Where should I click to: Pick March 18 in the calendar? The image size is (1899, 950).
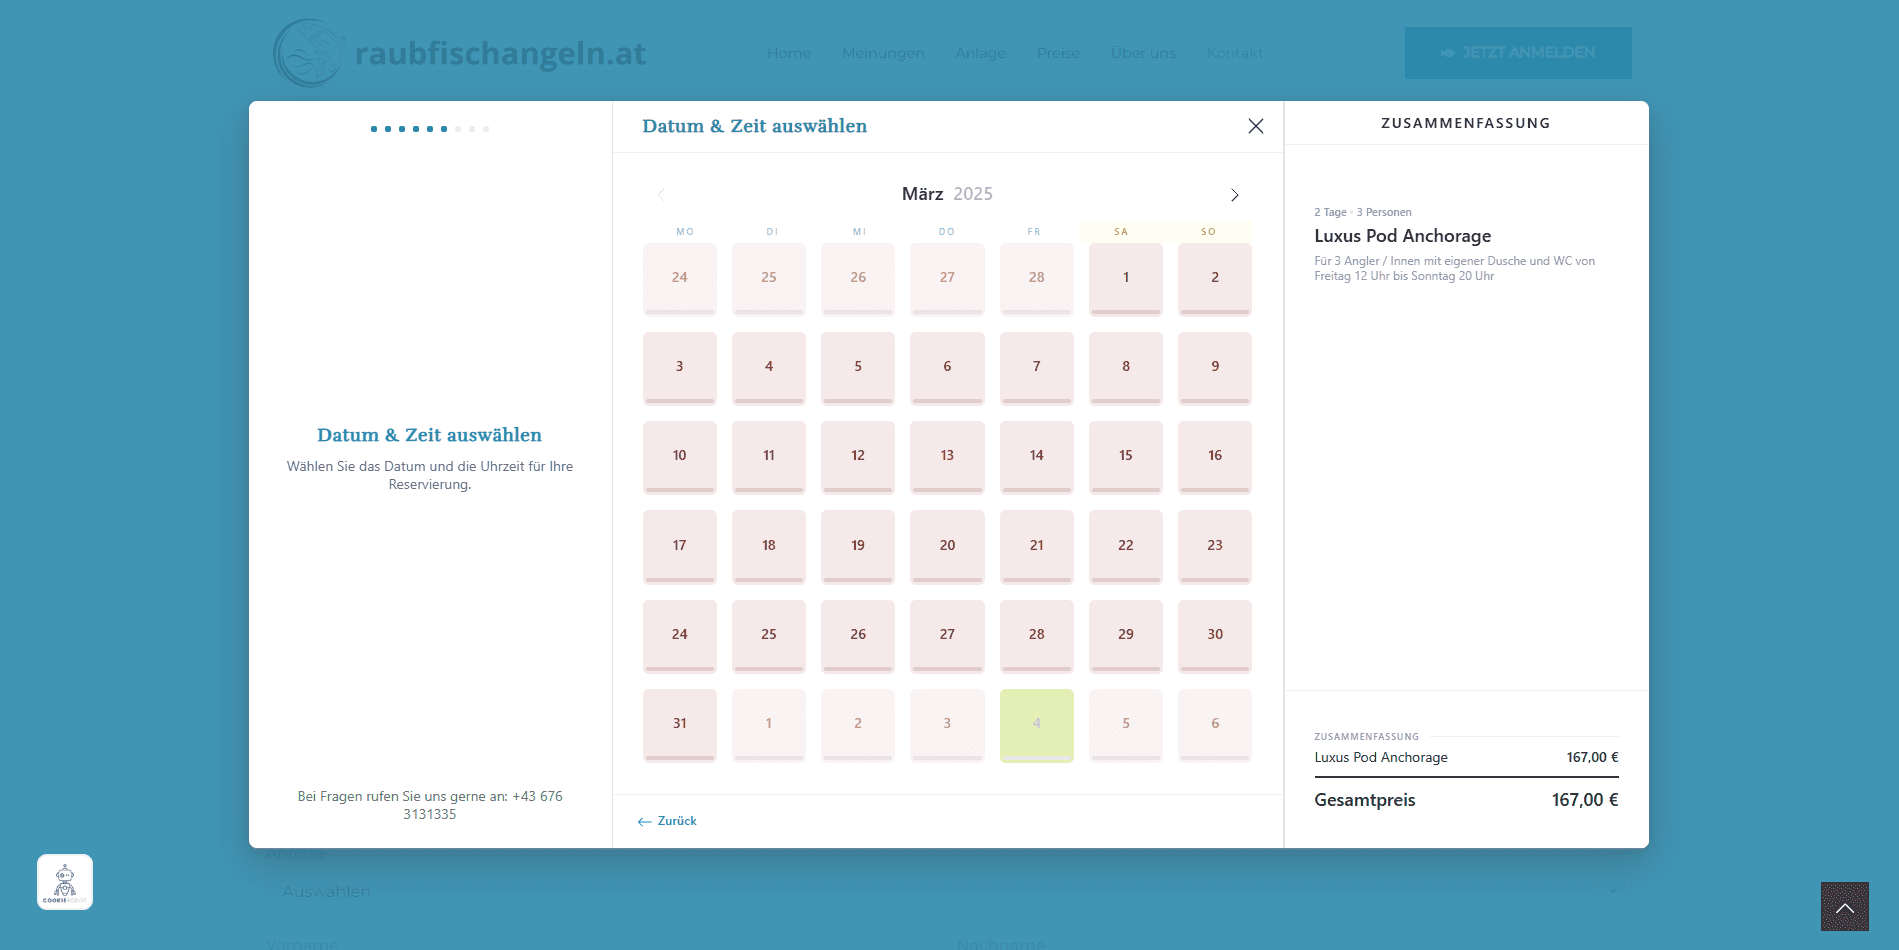tap(769, 547)
